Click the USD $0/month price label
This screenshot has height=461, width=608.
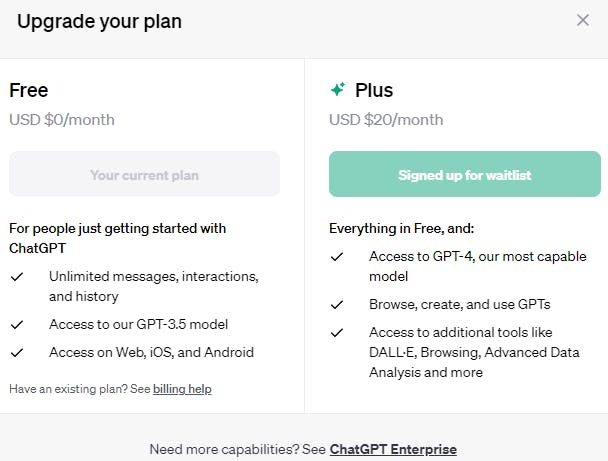tap(62, 120)
